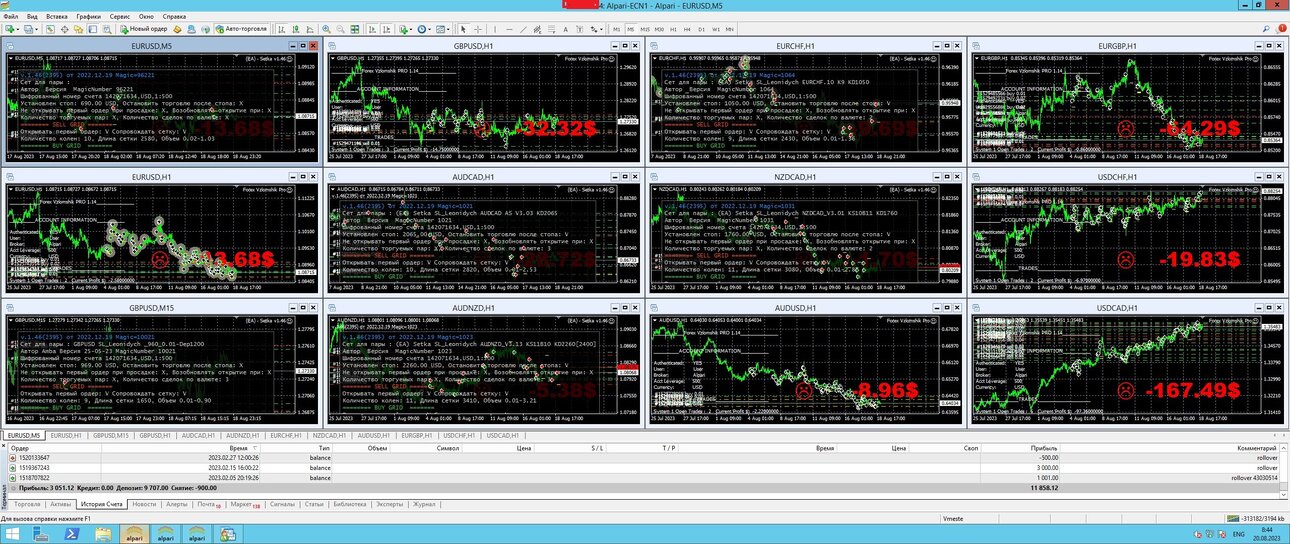Open the Windows Start button

(15, 534)
